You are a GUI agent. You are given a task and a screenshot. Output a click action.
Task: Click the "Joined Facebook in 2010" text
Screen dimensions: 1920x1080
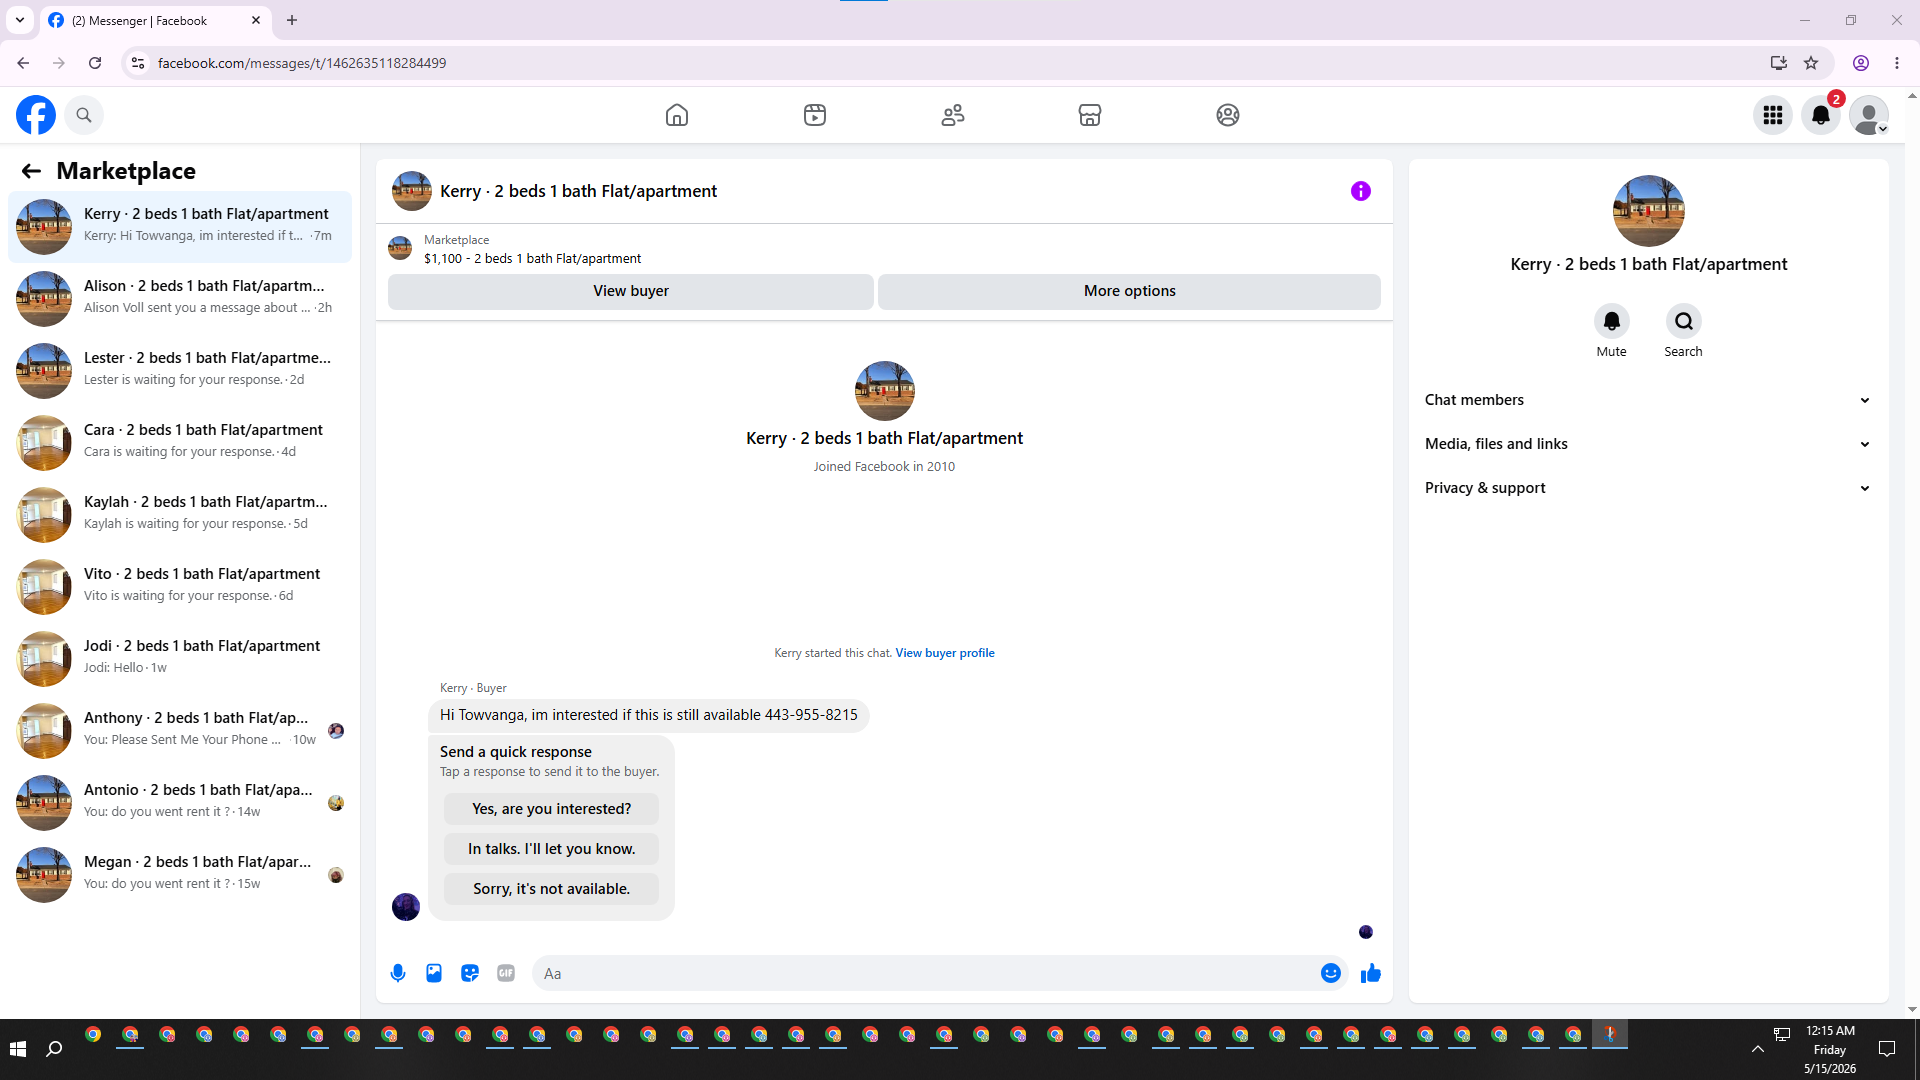pos(884,467)
